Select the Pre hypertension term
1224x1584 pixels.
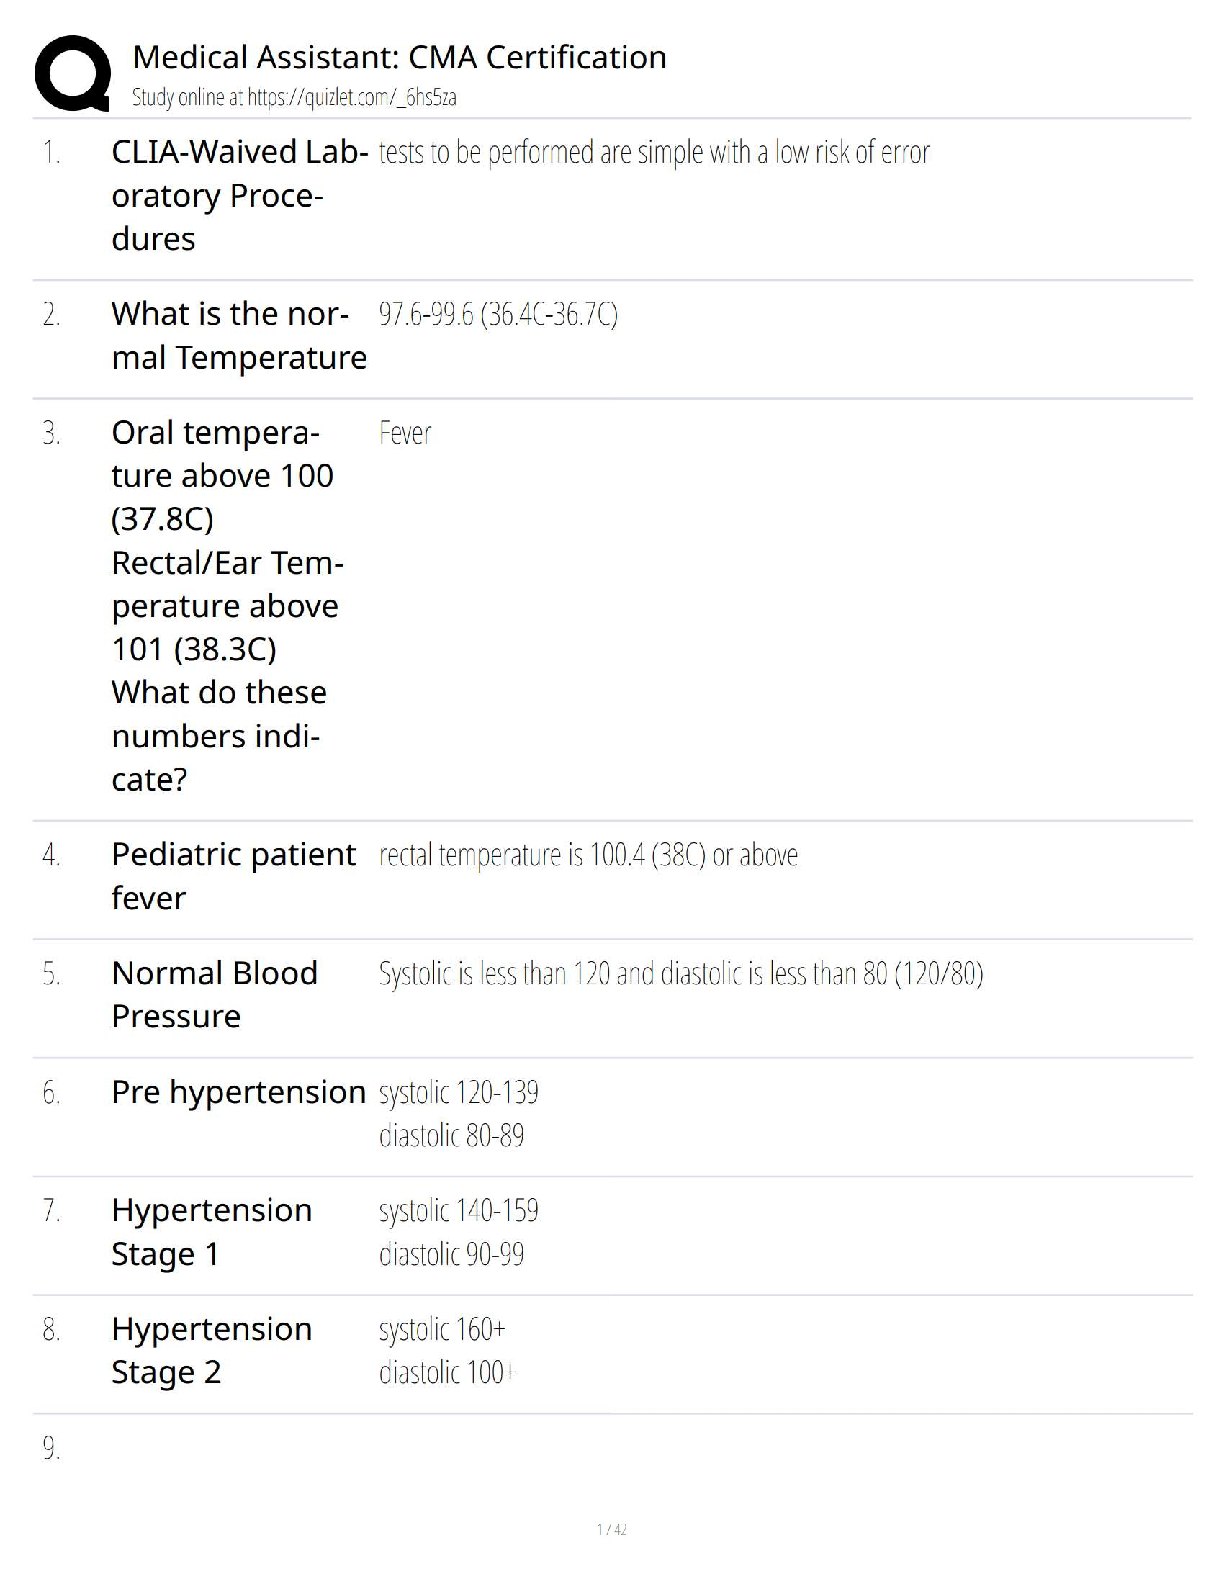[238, 1092]
